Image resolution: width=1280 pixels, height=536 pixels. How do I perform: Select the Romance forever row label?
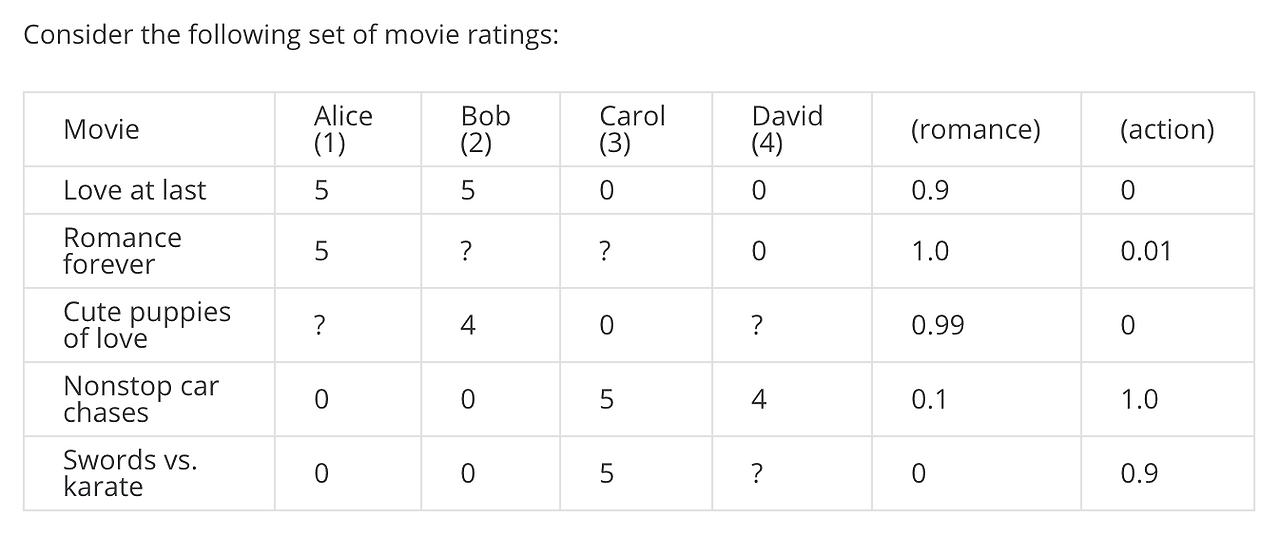pos(122,251)
